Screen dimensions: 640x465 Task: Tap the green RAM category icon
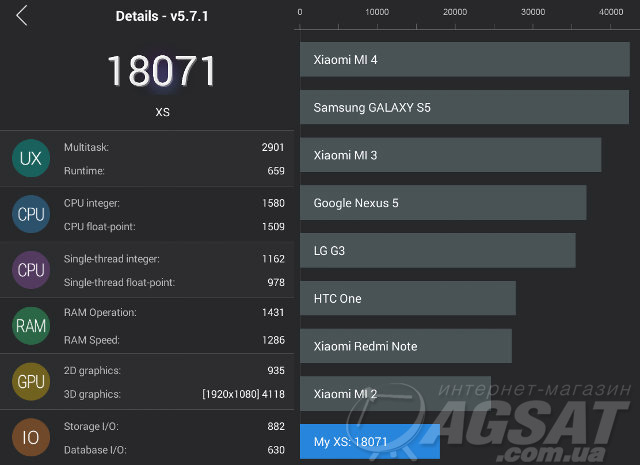click(31, 326)
